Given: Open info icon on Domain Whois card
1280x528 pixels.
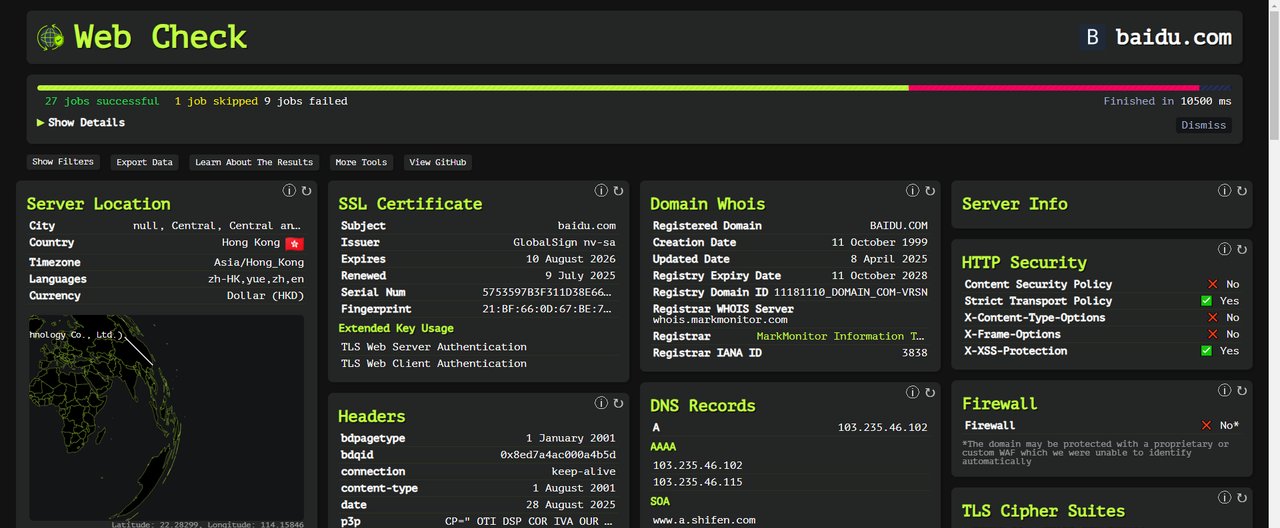Looking at the screenshot, I should [913, 190].
